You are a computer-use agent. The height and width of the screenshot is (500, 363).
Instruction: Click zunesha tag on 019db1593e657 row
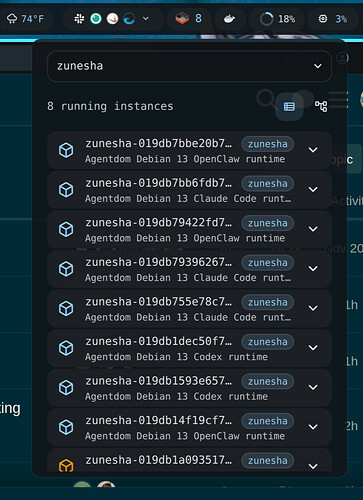coord(268,381)
